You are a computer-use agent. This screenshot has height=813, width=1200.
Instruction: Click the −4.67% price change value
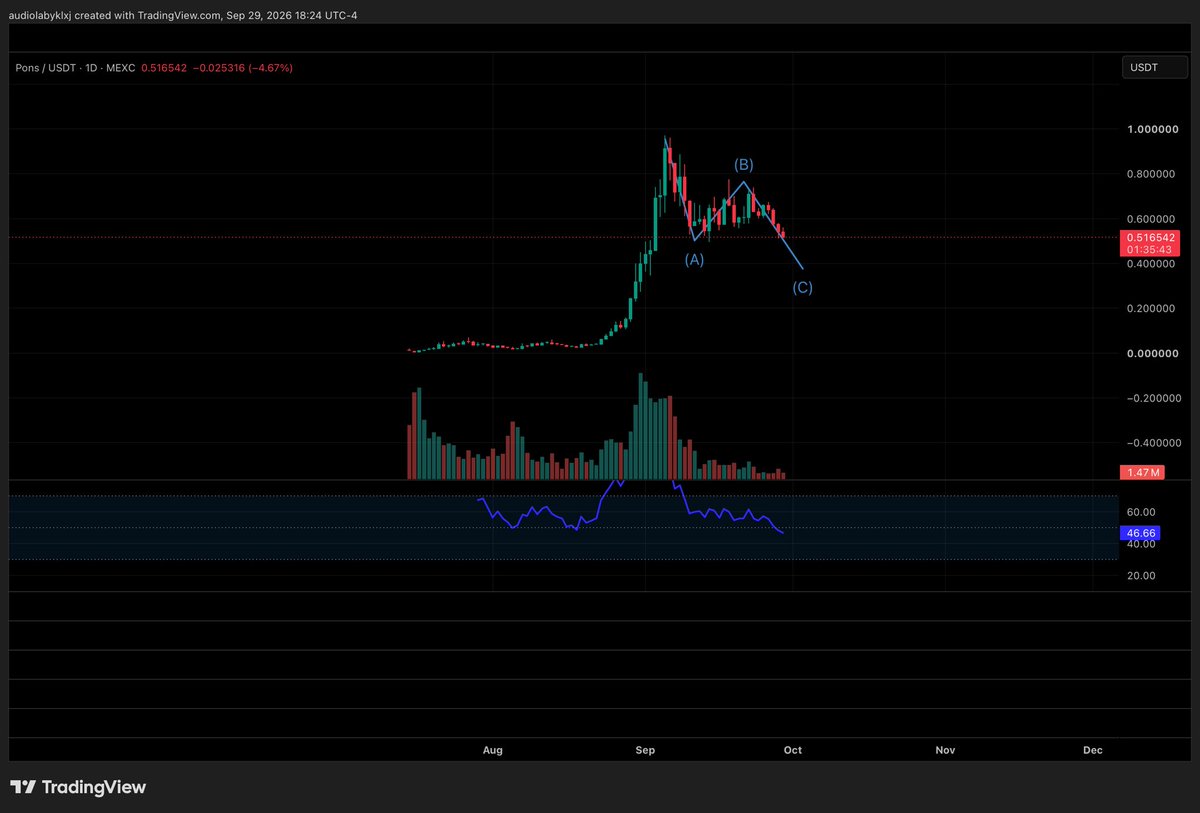pyautogui.click(x=270, y=68)
